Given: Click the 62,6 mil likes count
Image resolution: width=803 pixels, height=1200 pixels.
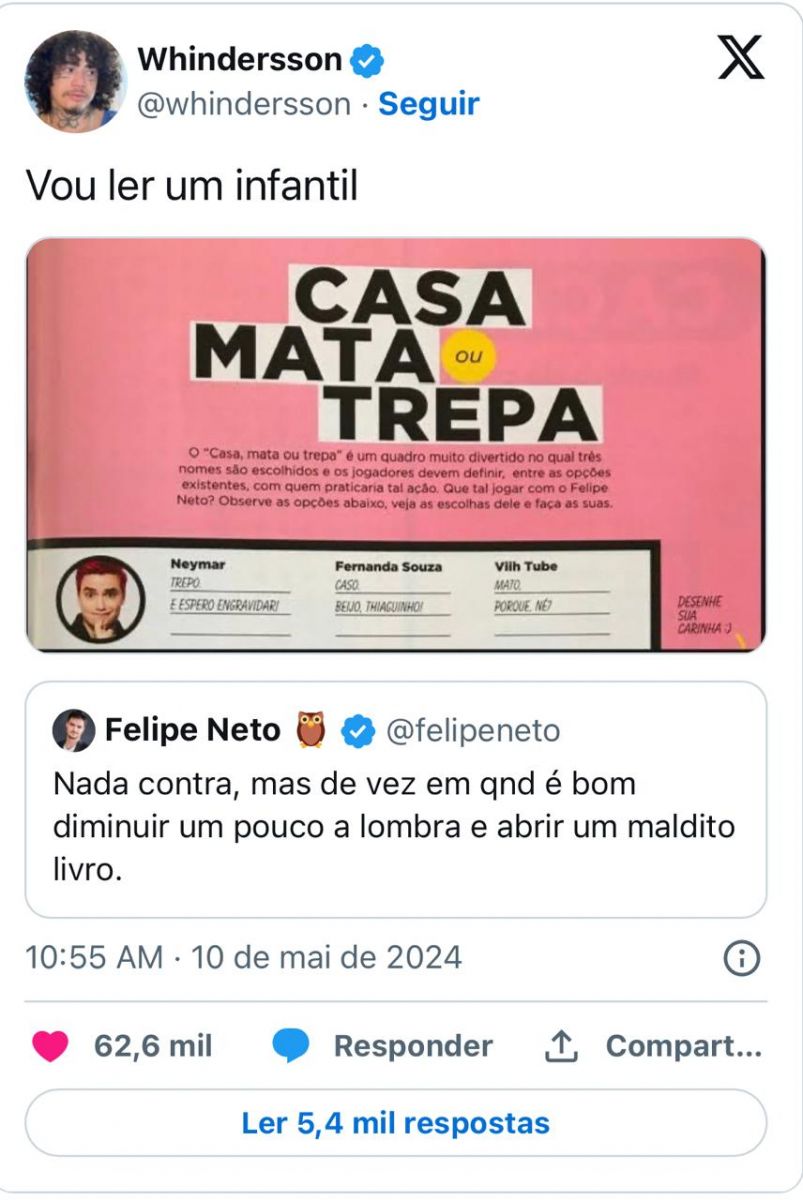Looking at the screenshot, I should tap(153, 1046).
